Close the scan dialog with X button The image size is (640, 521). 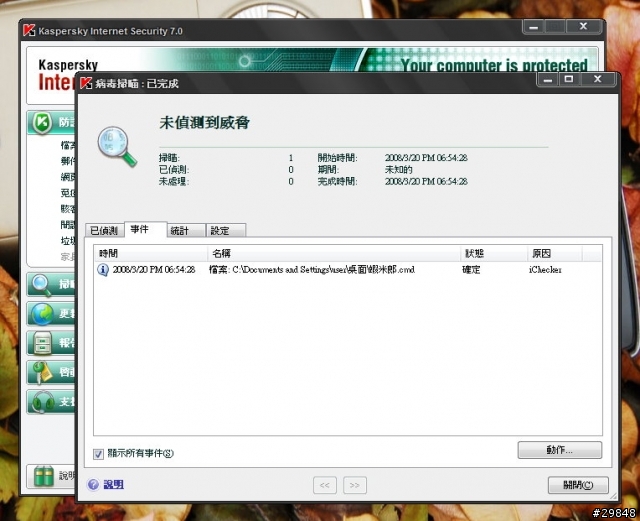coord(598,79)
